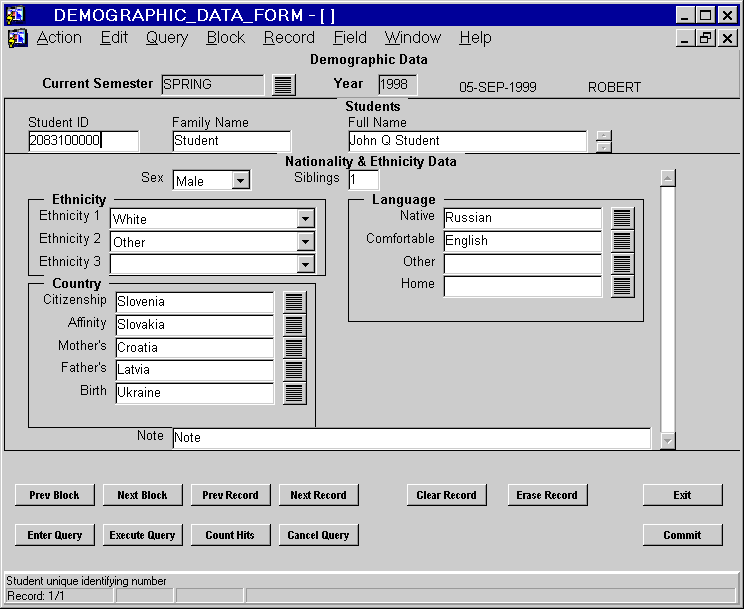Click the empty Other language field
Screen dimensions: 744x609
click(523, 264)
